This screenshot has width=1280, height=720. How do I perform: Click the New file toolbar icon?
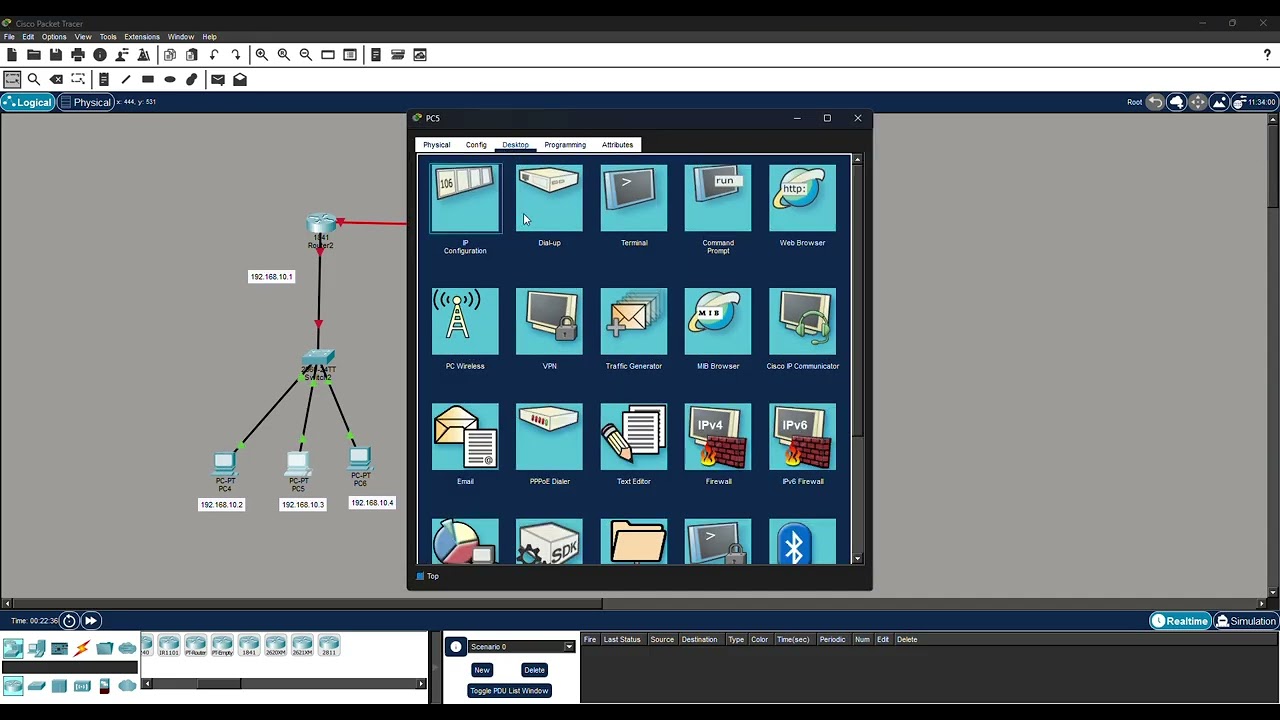(12, 55)
